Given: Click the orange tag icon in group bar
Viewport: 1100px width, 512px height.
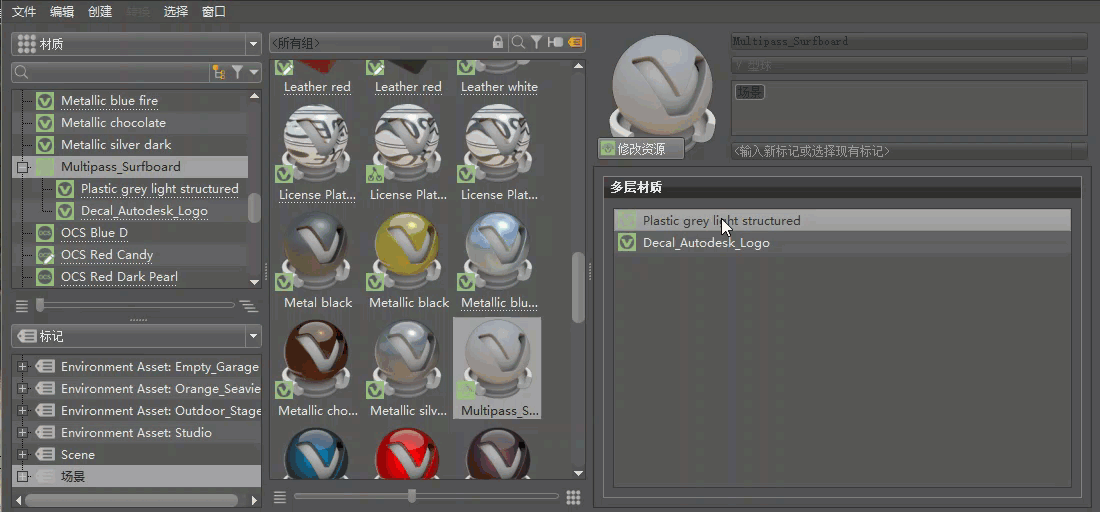Looking at the screenshot, I should pyautogui.click(x=575, y=42).
